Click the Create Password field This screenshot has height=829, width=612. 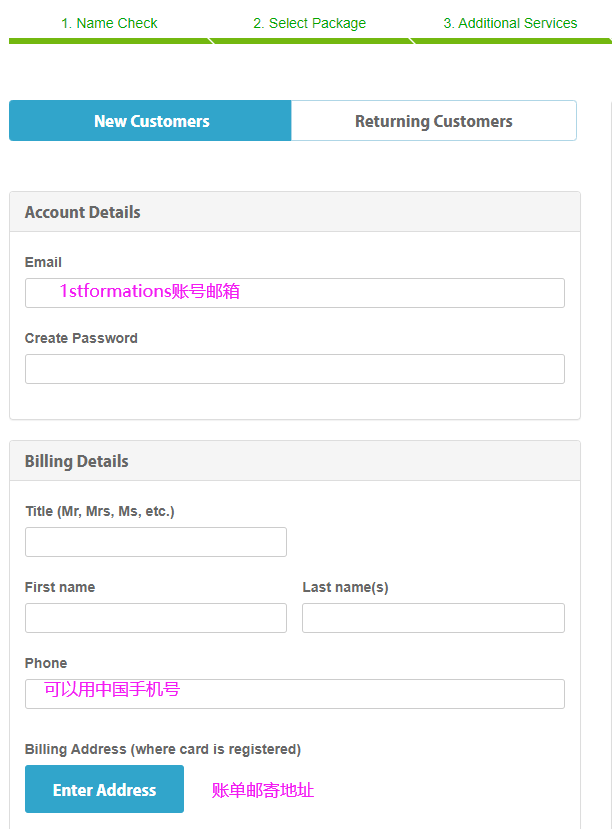(x=295, y=368)
